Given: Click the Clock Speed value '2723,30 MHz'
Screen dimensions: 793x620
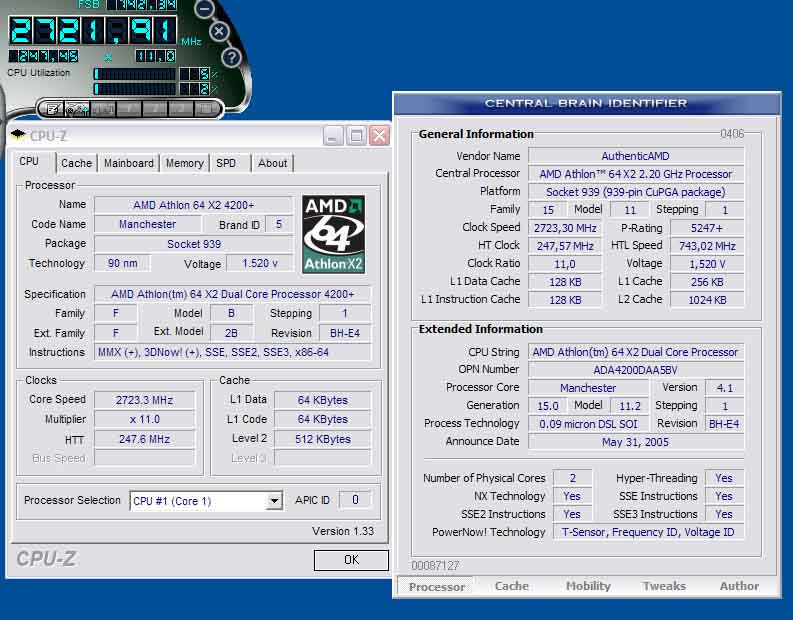Looking at the screenshot, I should pyautogui.click(x=565, y=228).
